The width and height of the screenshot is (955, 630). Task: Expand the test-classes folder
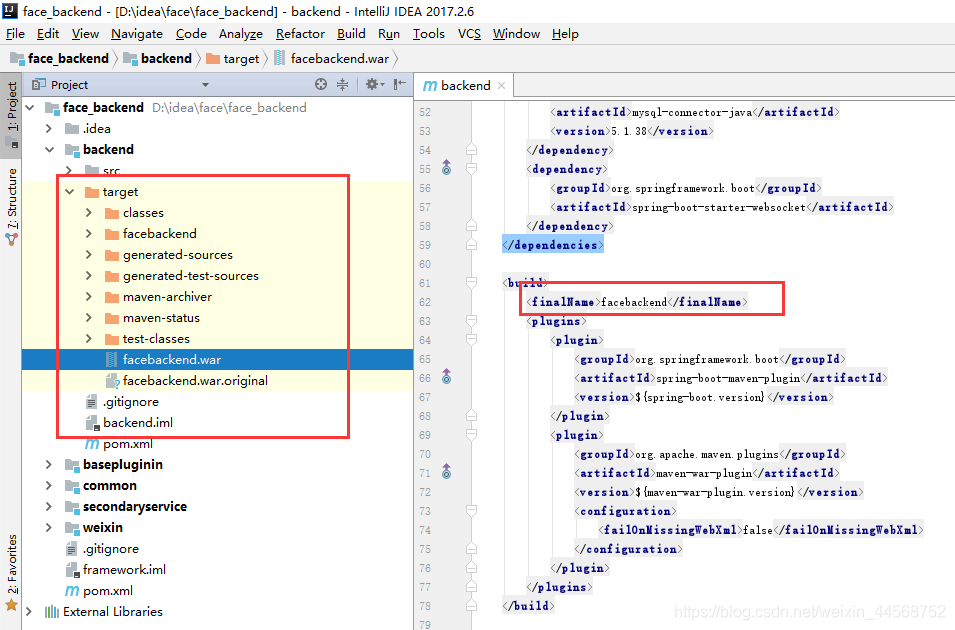89,339
